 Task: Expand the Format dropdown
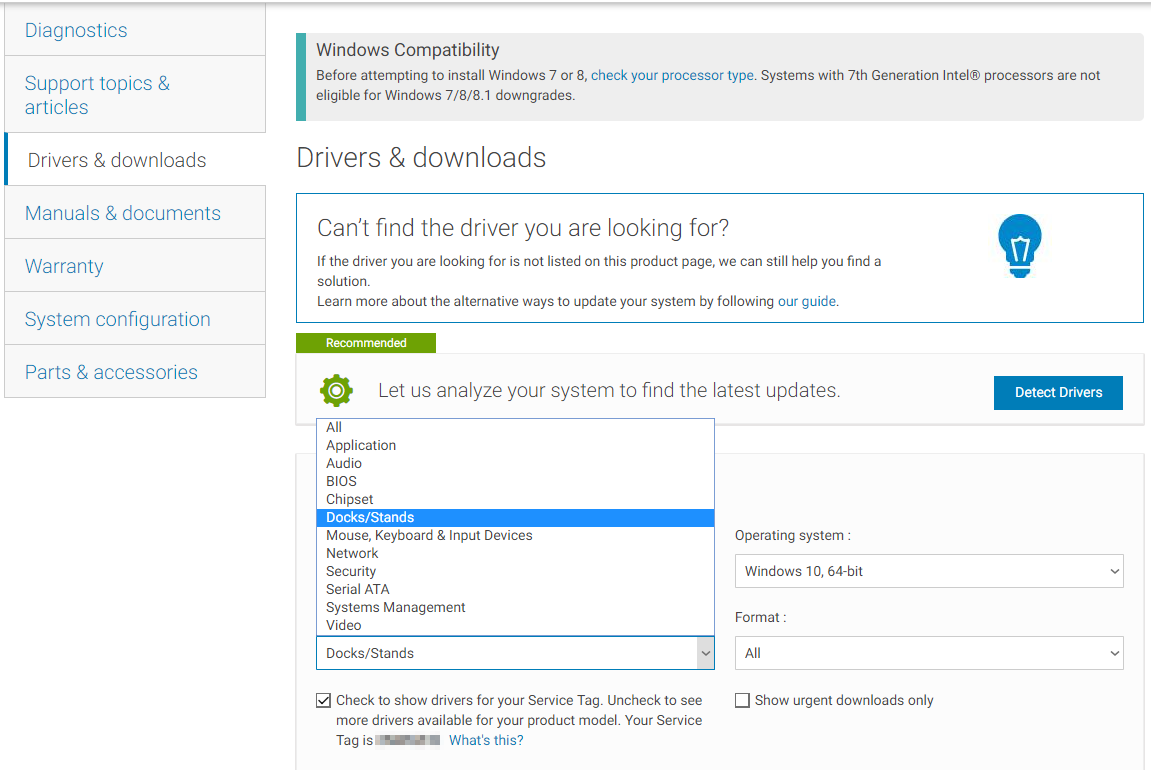tap(929, 653)
